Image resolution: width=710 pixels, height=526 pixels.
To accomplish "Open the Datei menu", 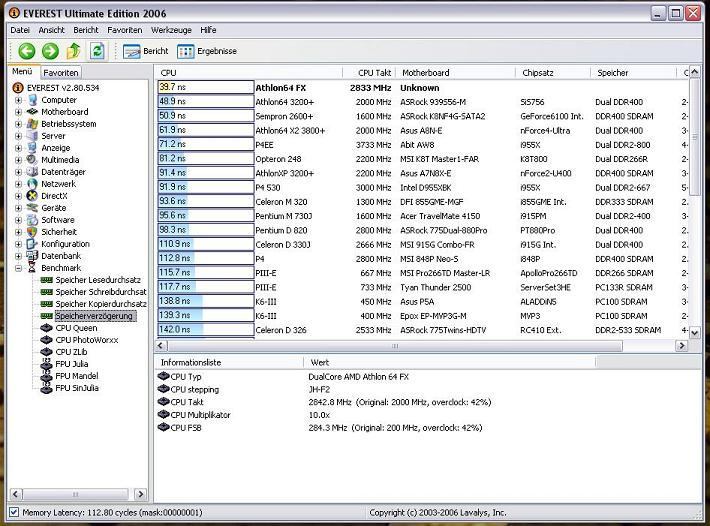I will click(20, 30).
